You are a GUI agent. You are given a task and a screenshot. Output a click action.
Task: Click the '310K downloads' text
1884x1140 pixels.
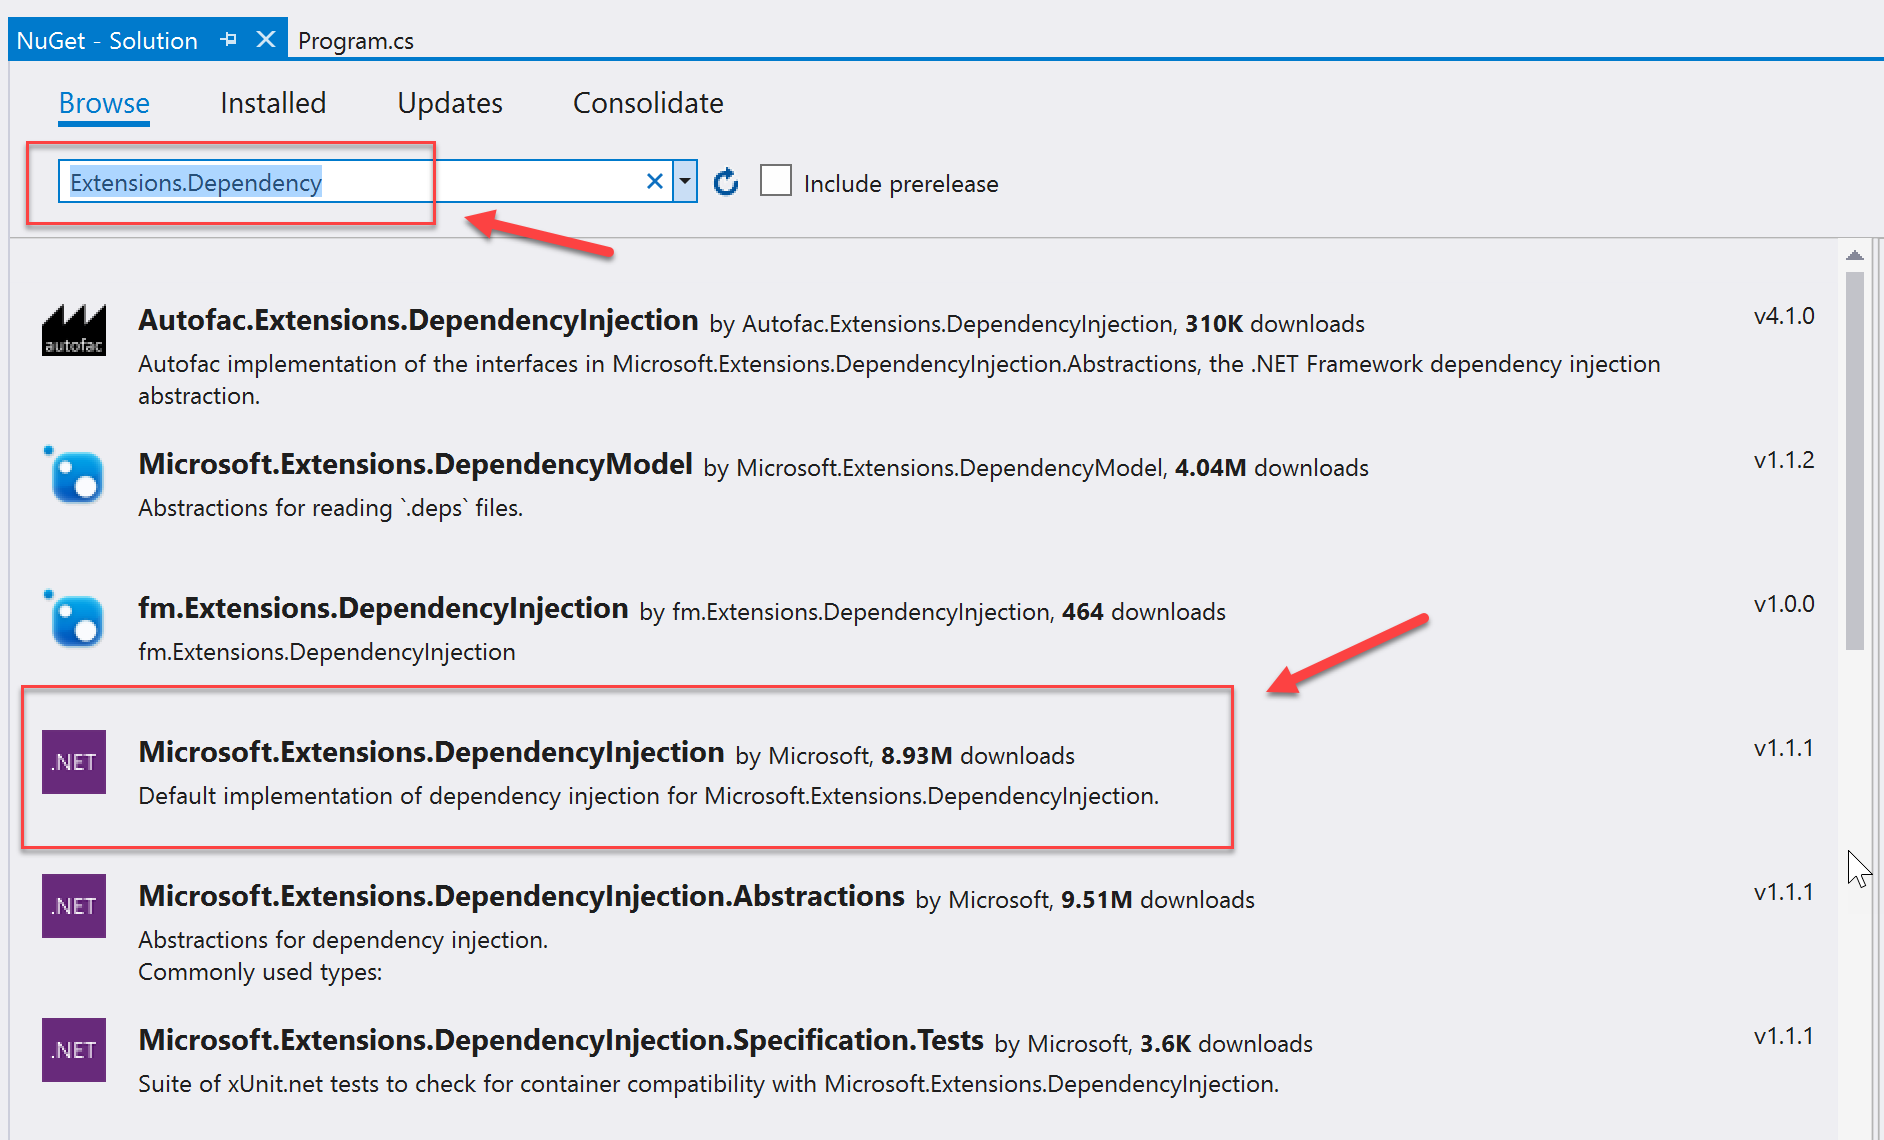(x=1275, y=324)
